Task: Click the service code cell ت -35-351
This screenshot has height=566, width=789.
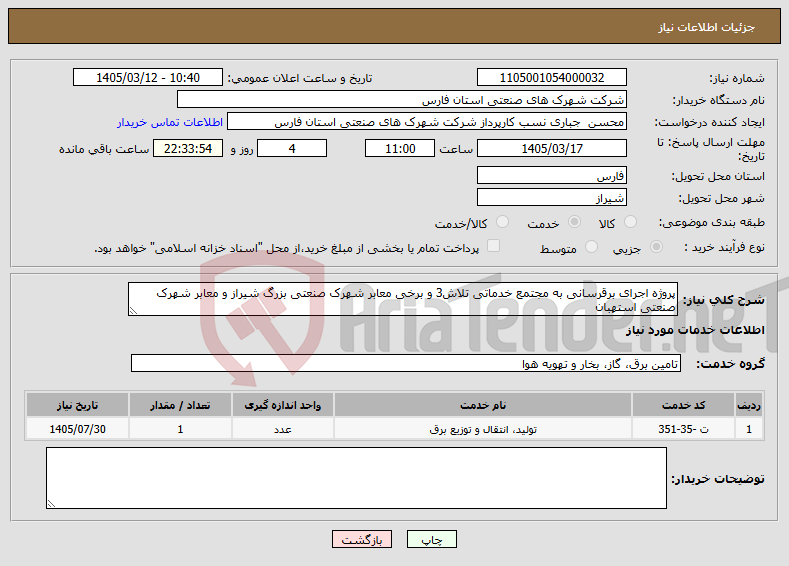Action: pos(683,429)
